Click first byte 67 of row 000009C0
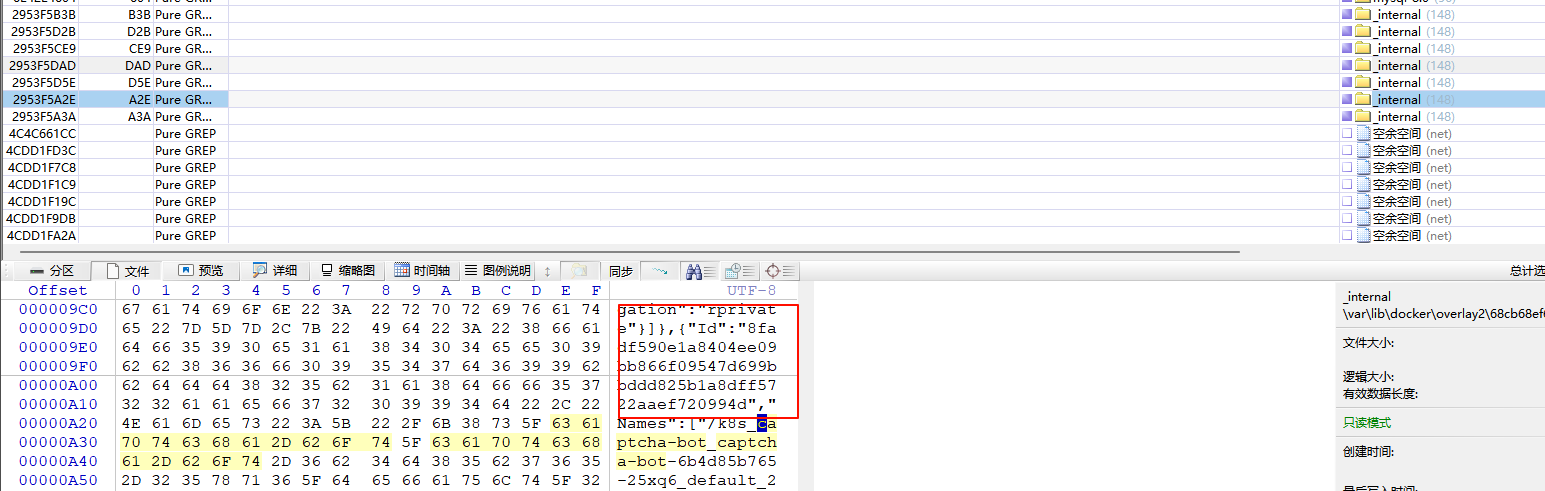Image resolution: width=1545 pixels, height=491 pixels. (x=131, y=310)
